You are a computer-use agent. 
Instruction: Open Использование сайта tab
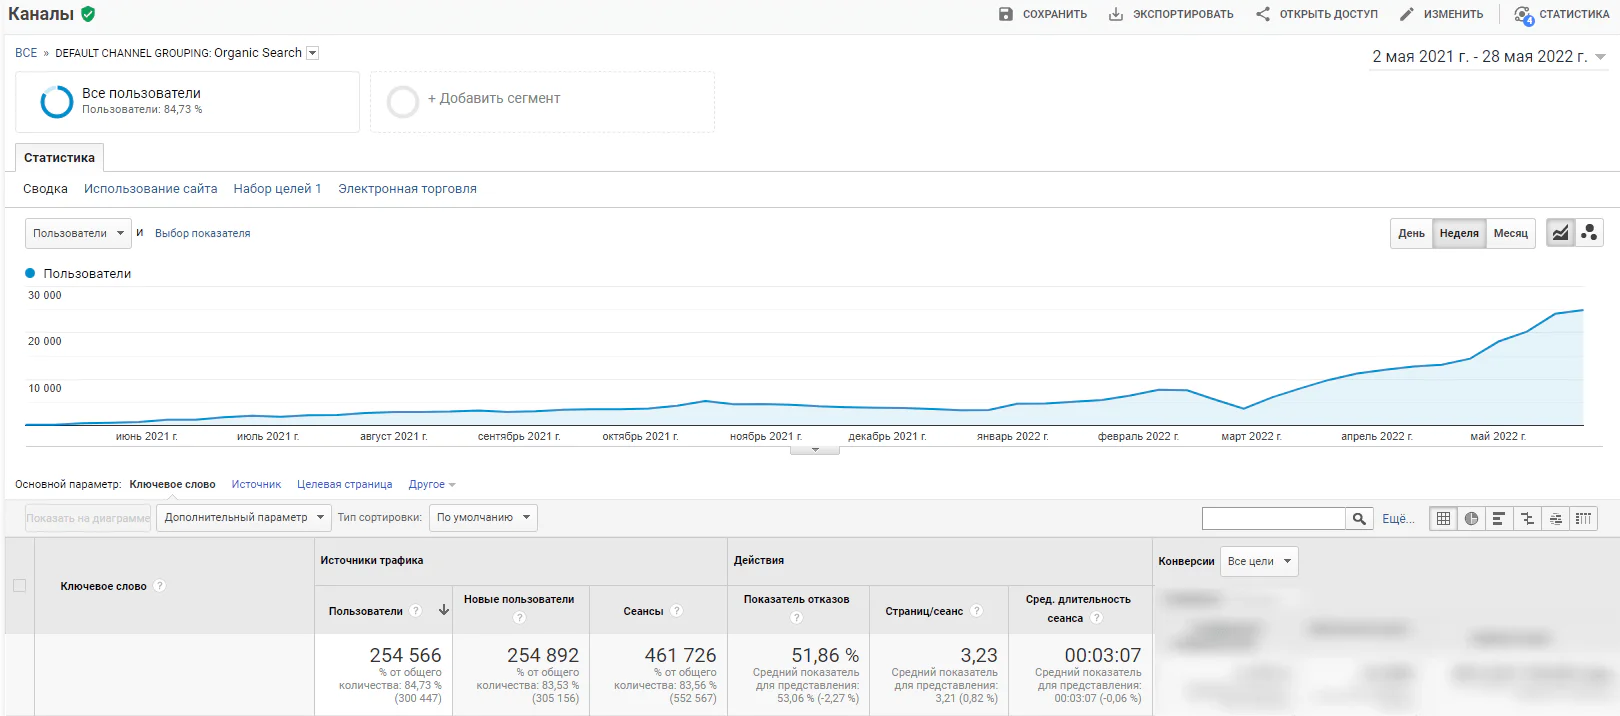pos(150,189)
